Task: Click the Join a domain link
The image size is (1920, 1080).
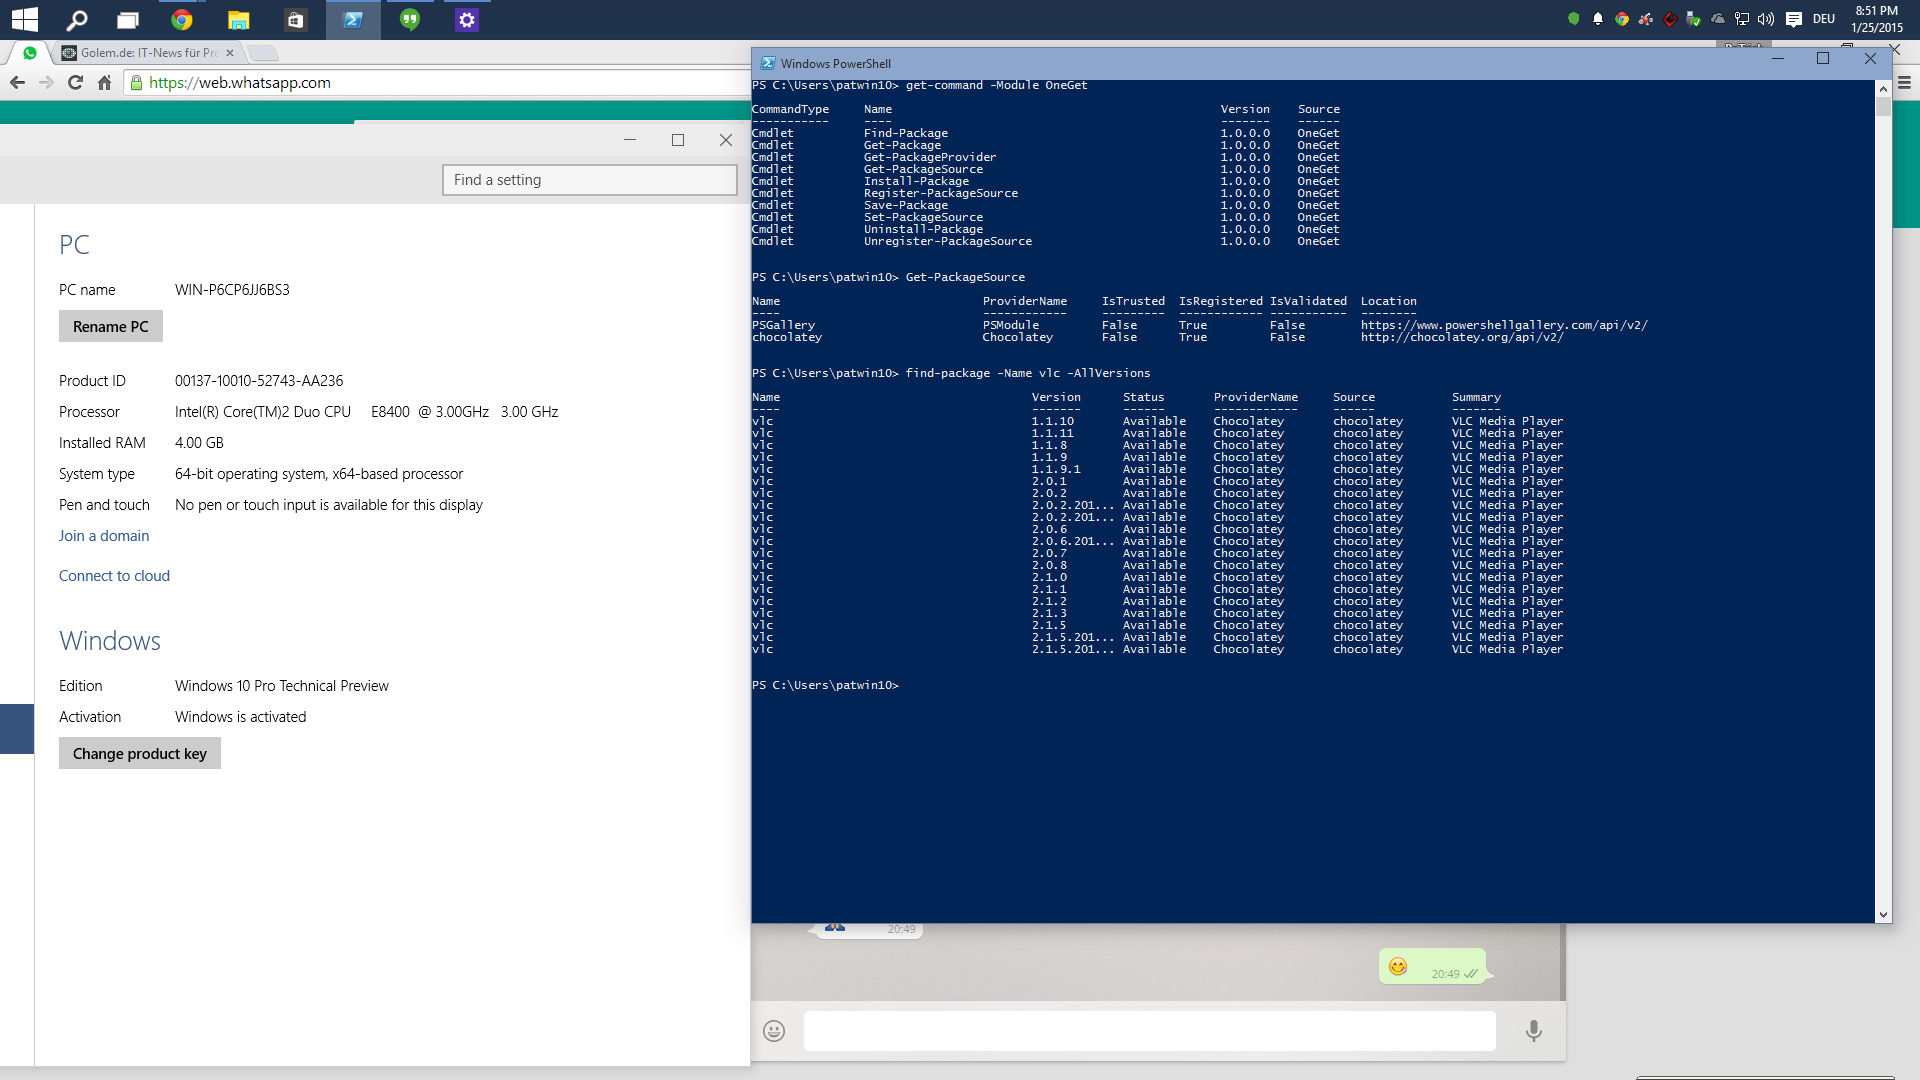Action: coord(104,536)
